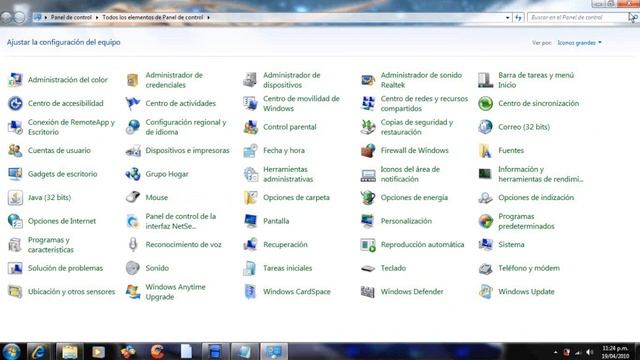This screenshot has height=360, width=640.
Task: Open Opciones de energía icon
Action: click(x=368, y=198)
